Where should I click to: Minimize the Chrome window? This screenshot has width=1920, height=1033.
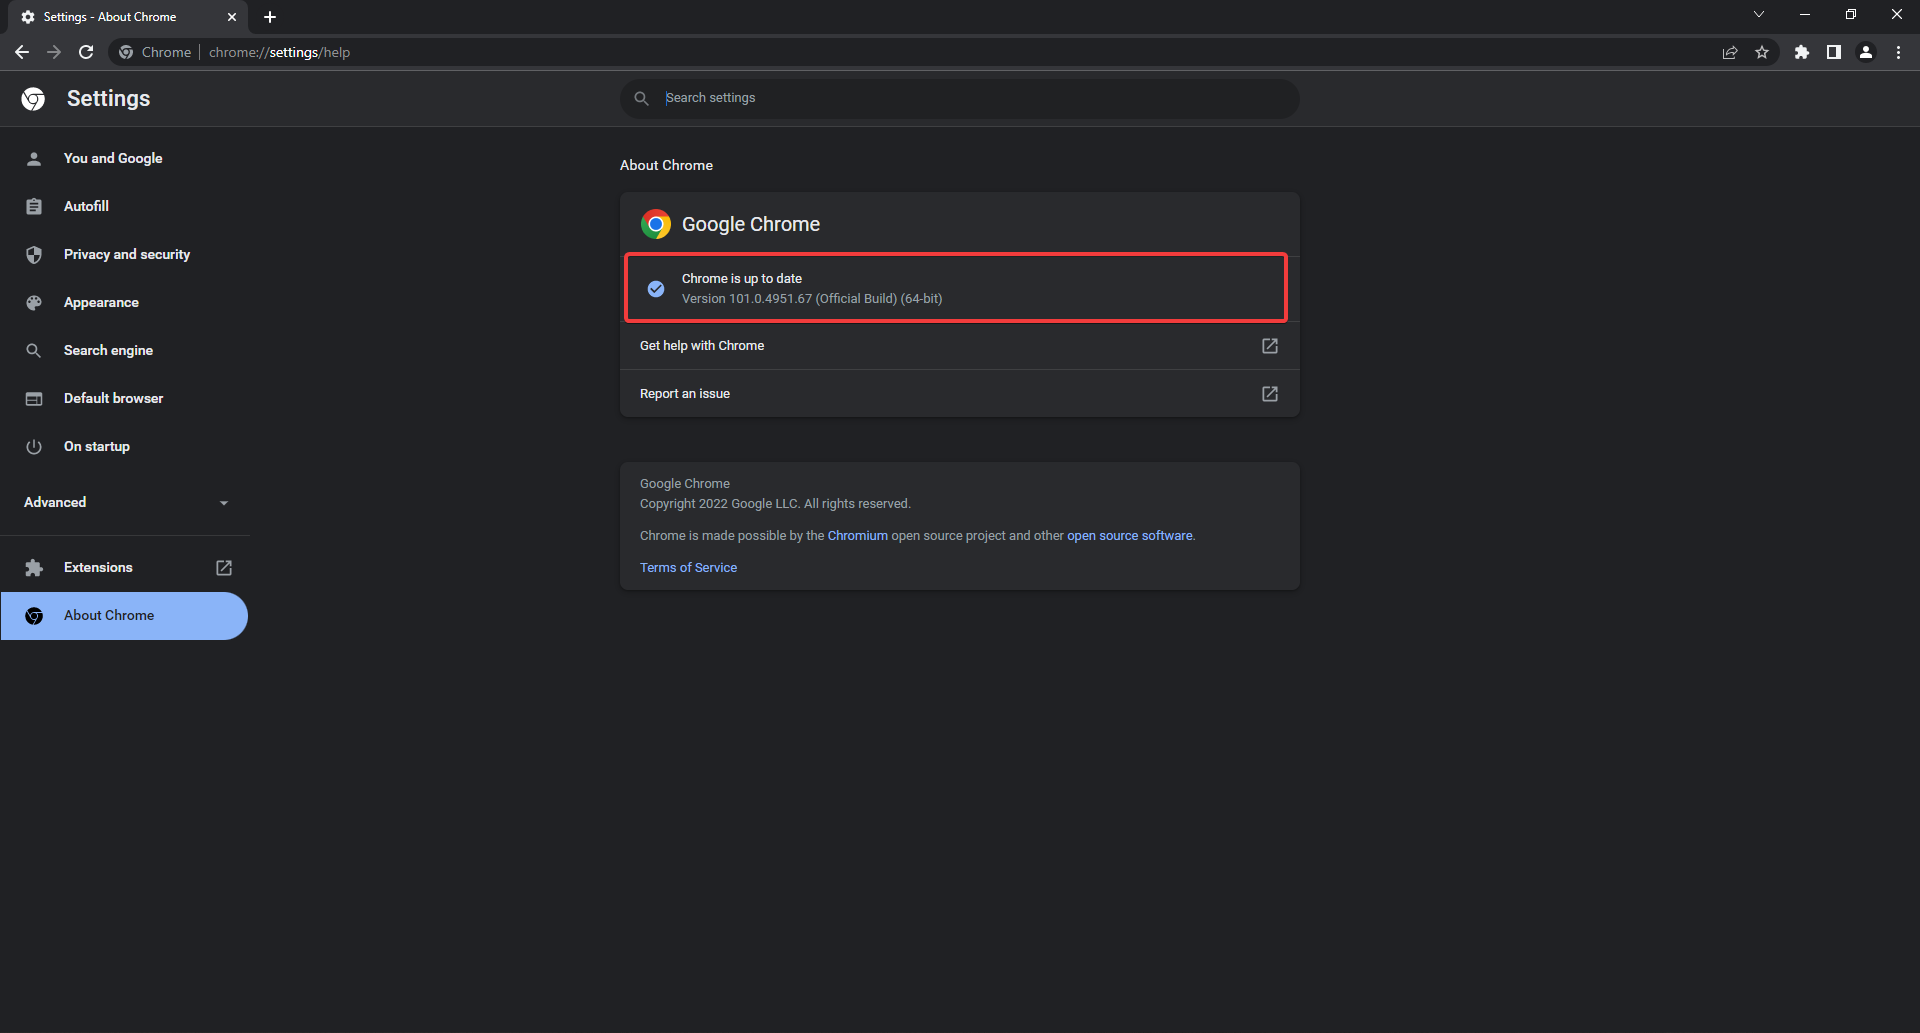click(x=1805, y=15)
